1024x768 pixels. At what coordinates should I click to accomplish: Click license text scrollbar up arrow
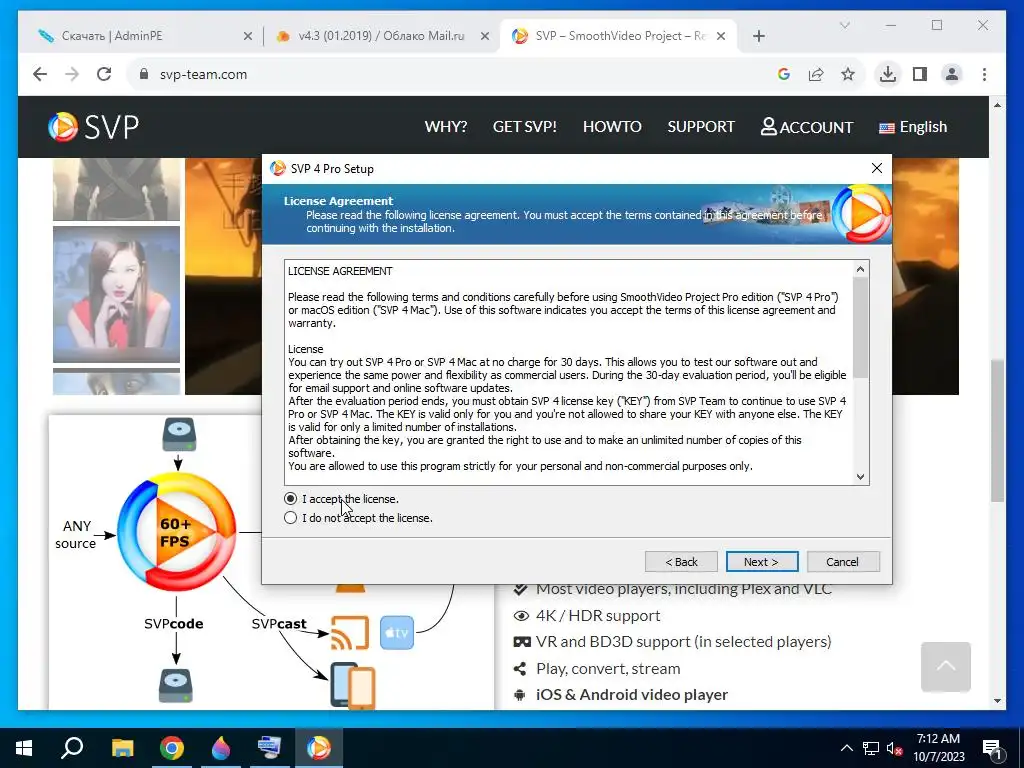861,269
